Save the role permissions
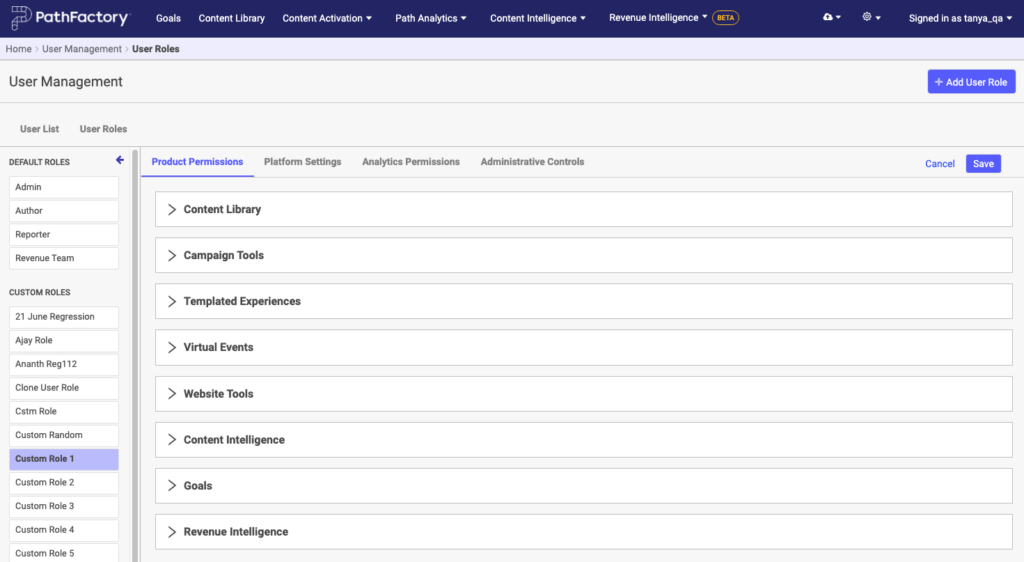Screen dimensions: 1024x562 tap(983, 164)
